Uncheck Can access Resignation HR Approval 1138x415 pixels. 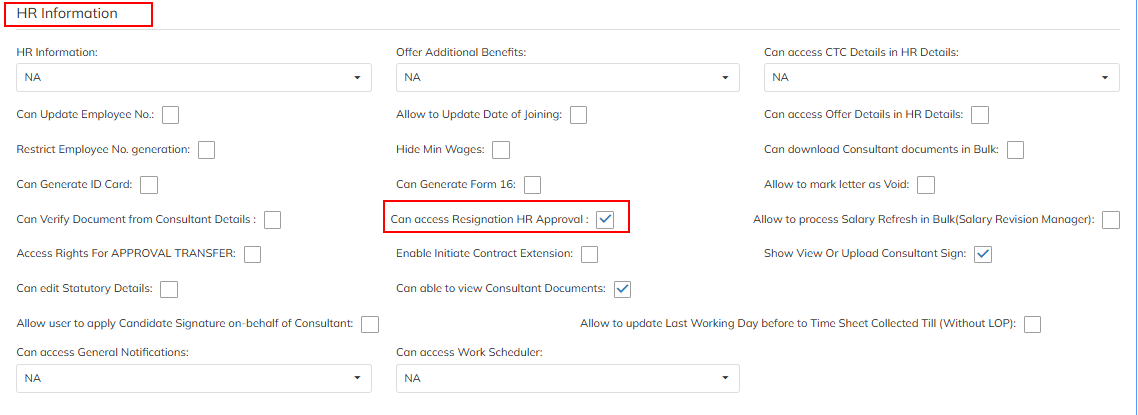coord(605,220)
